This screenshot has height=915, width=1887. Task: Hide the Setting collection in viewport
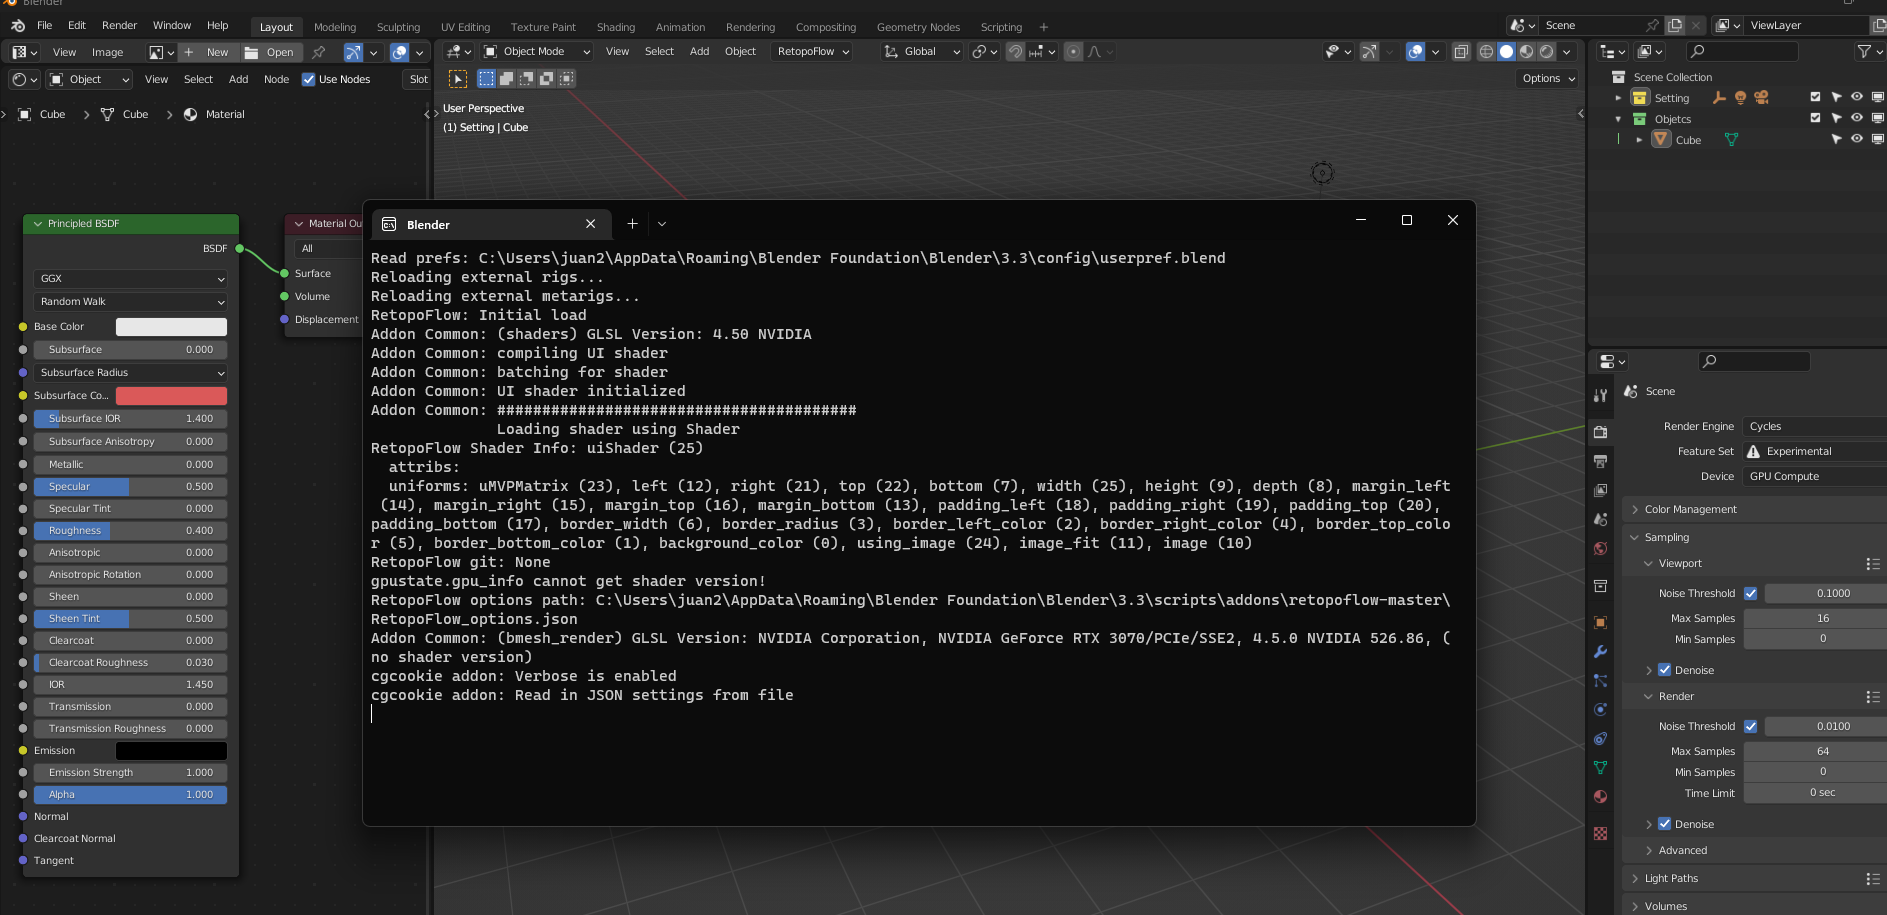click(x=1857, y=97)
